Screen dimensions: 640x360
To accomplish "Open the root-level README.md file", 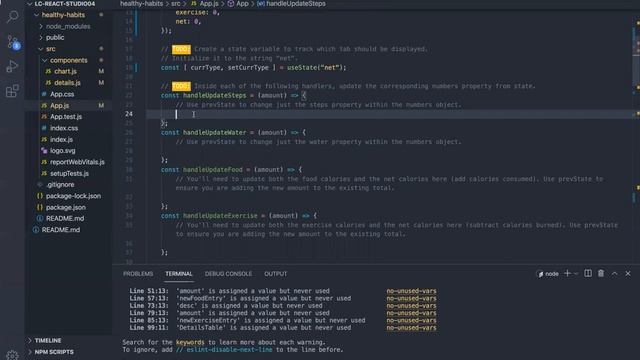I will click(60, 230).
